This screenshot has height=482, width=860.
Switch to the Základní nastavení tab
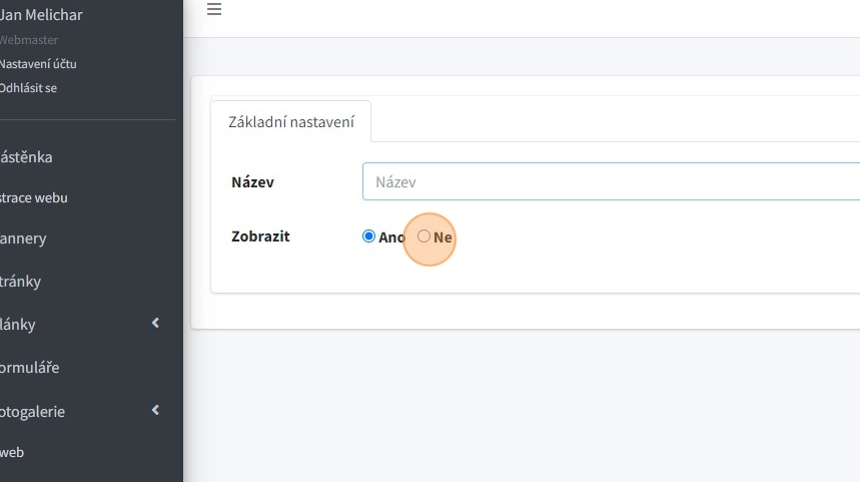tap(291, 122)
